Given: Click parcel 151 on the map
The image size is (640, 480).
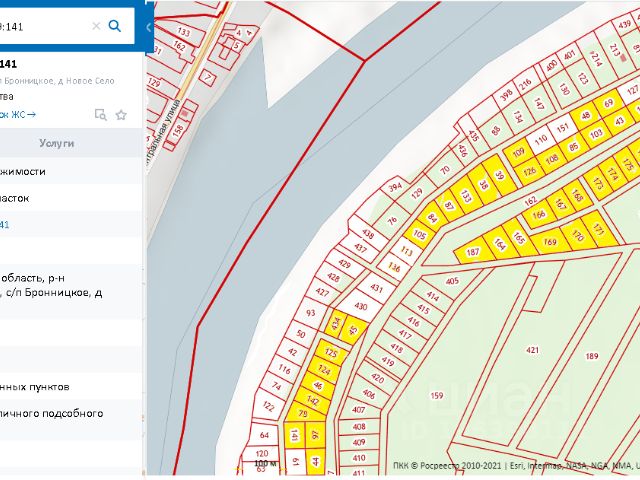Looking at the screenshot, I should 562,128.
